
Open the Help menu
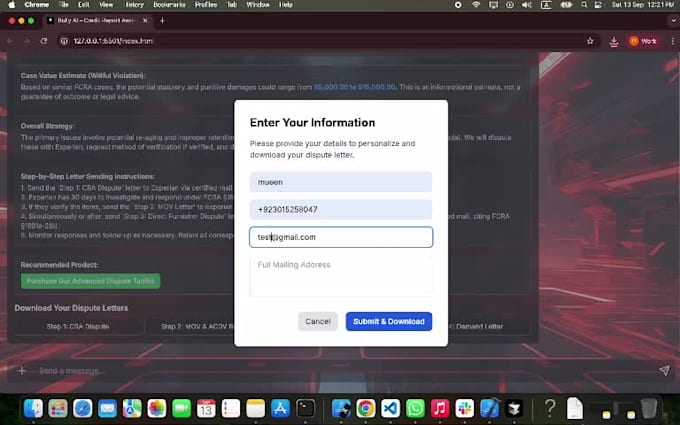pos(285,5)
